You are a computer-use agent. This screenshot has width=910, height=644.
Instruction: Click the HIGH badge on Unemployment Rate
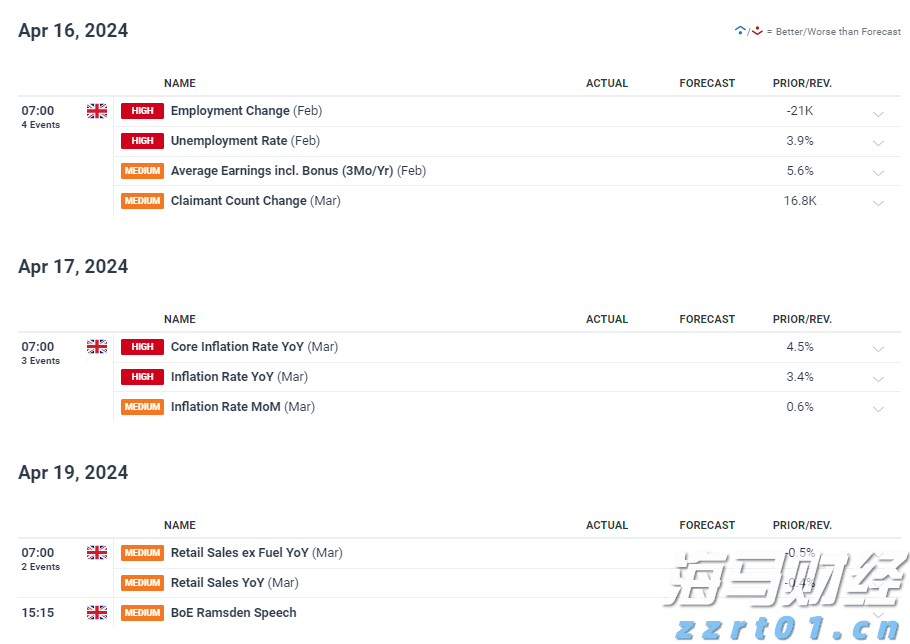click(142, 140)
